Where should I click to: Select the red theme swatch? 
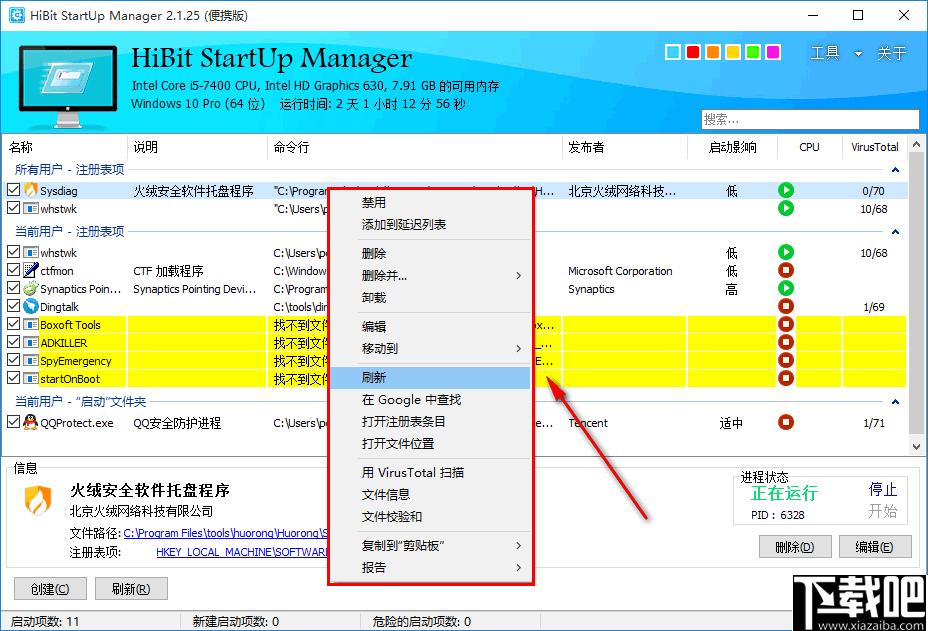point(693,52)
